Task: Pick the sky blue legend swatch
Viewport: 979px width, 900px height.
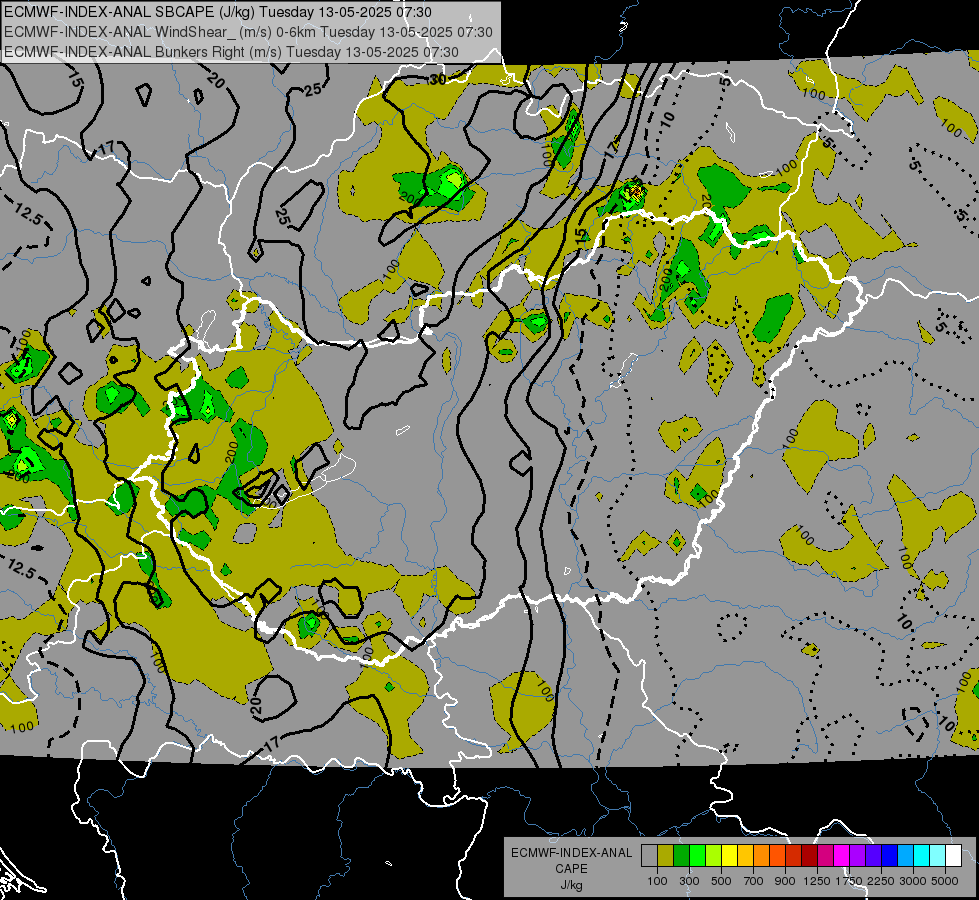Action: tap(905, 856)
